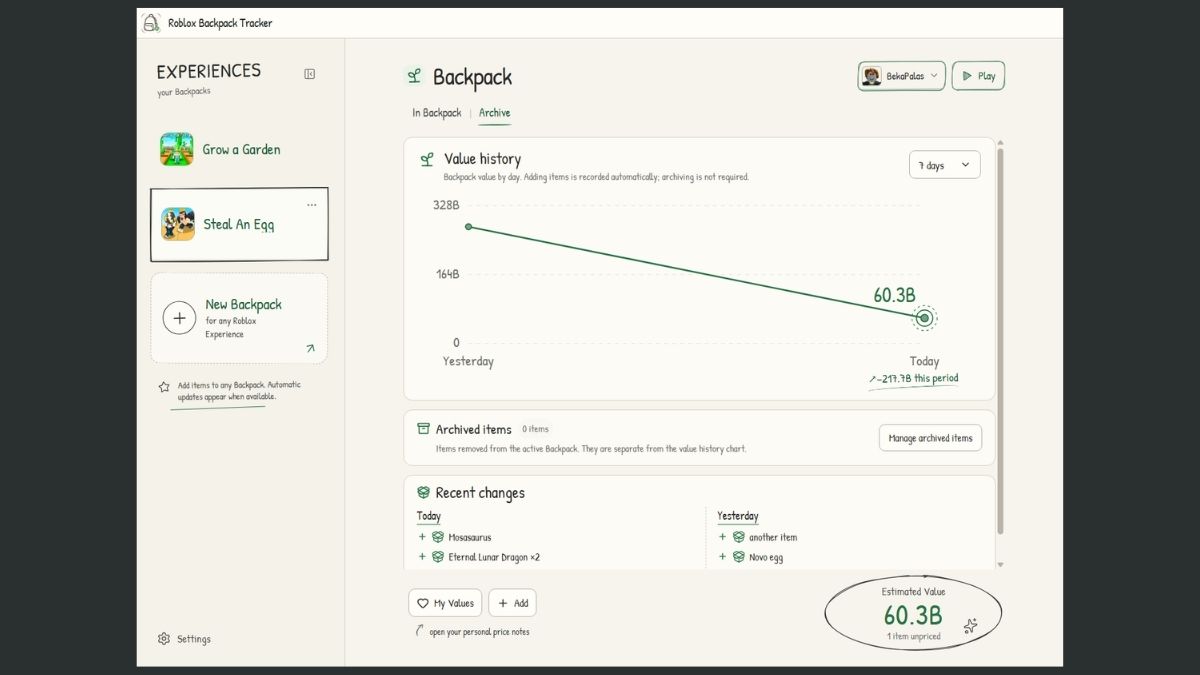Click the New Backpack arrow icon
The image size is (1200, 675).
coord(310,348)
